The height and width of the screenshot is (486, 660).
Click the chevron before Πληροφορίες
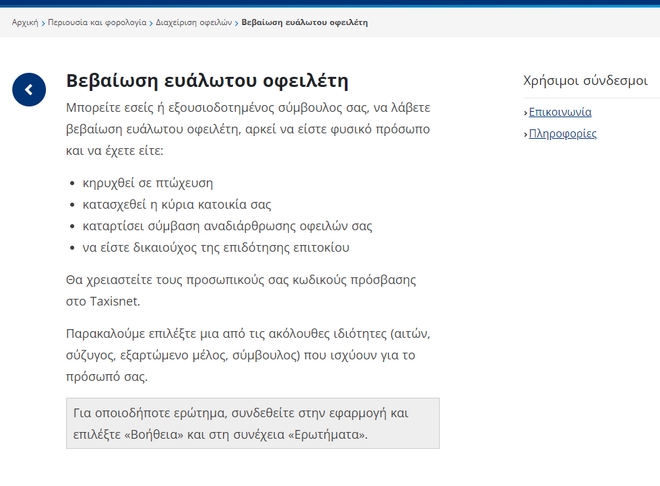525,134
